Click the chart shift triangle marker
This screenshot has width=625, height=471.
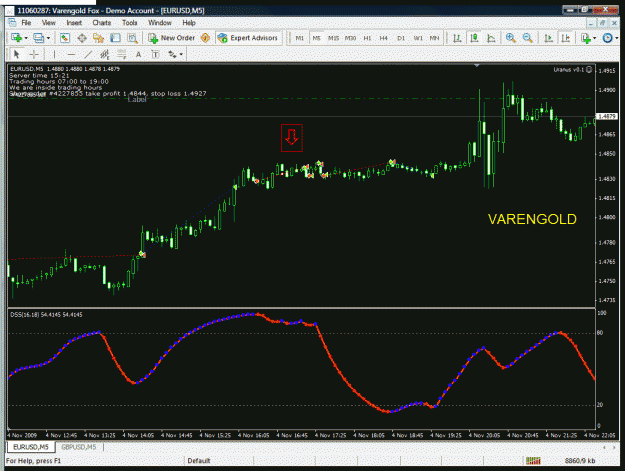tap(477, 65)
